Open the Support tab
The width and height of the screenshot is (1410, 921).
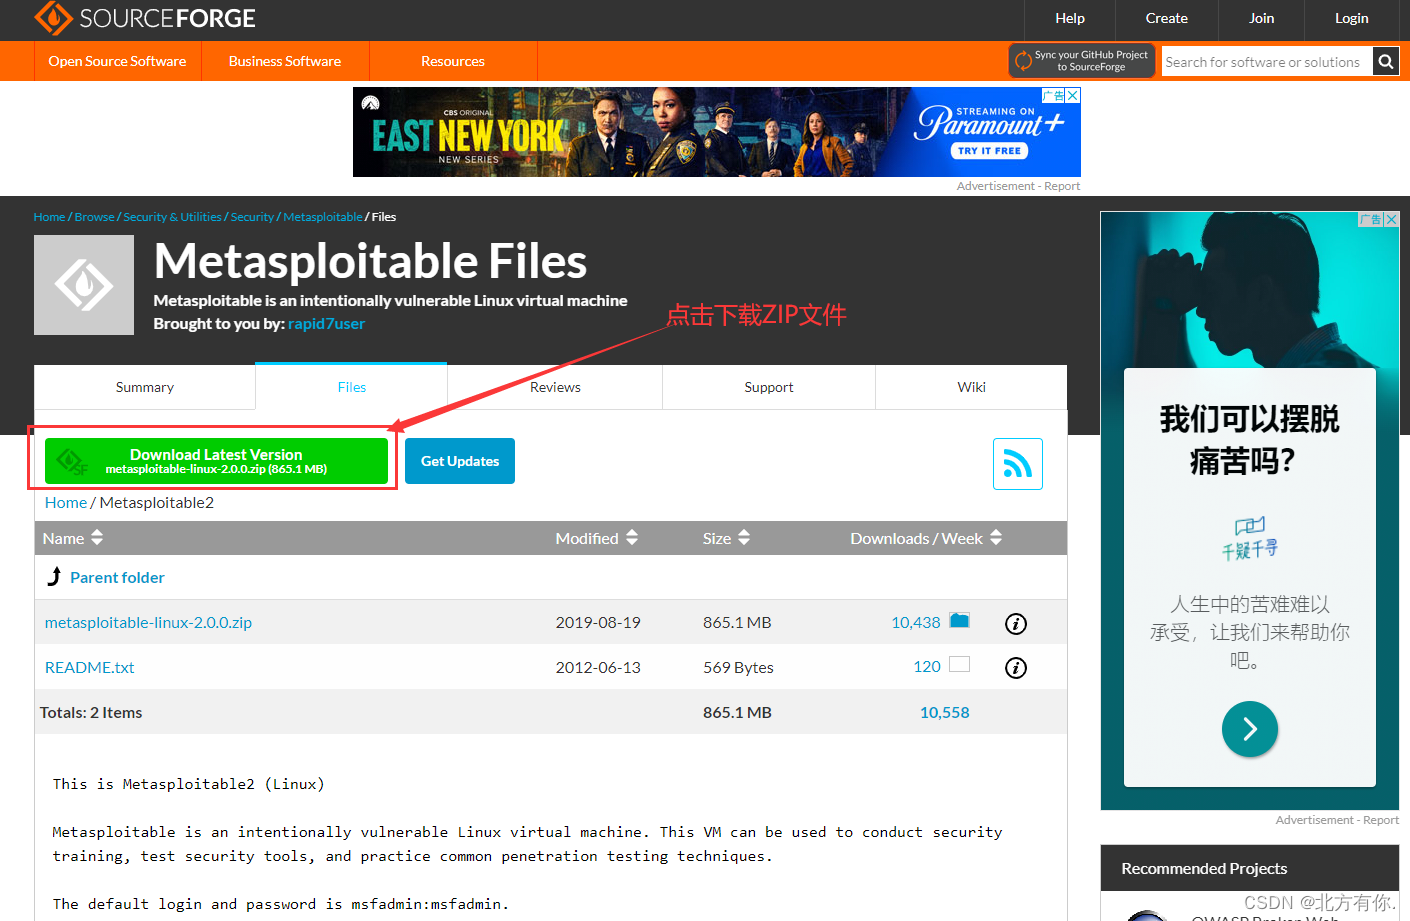click(x=769, y=387)
